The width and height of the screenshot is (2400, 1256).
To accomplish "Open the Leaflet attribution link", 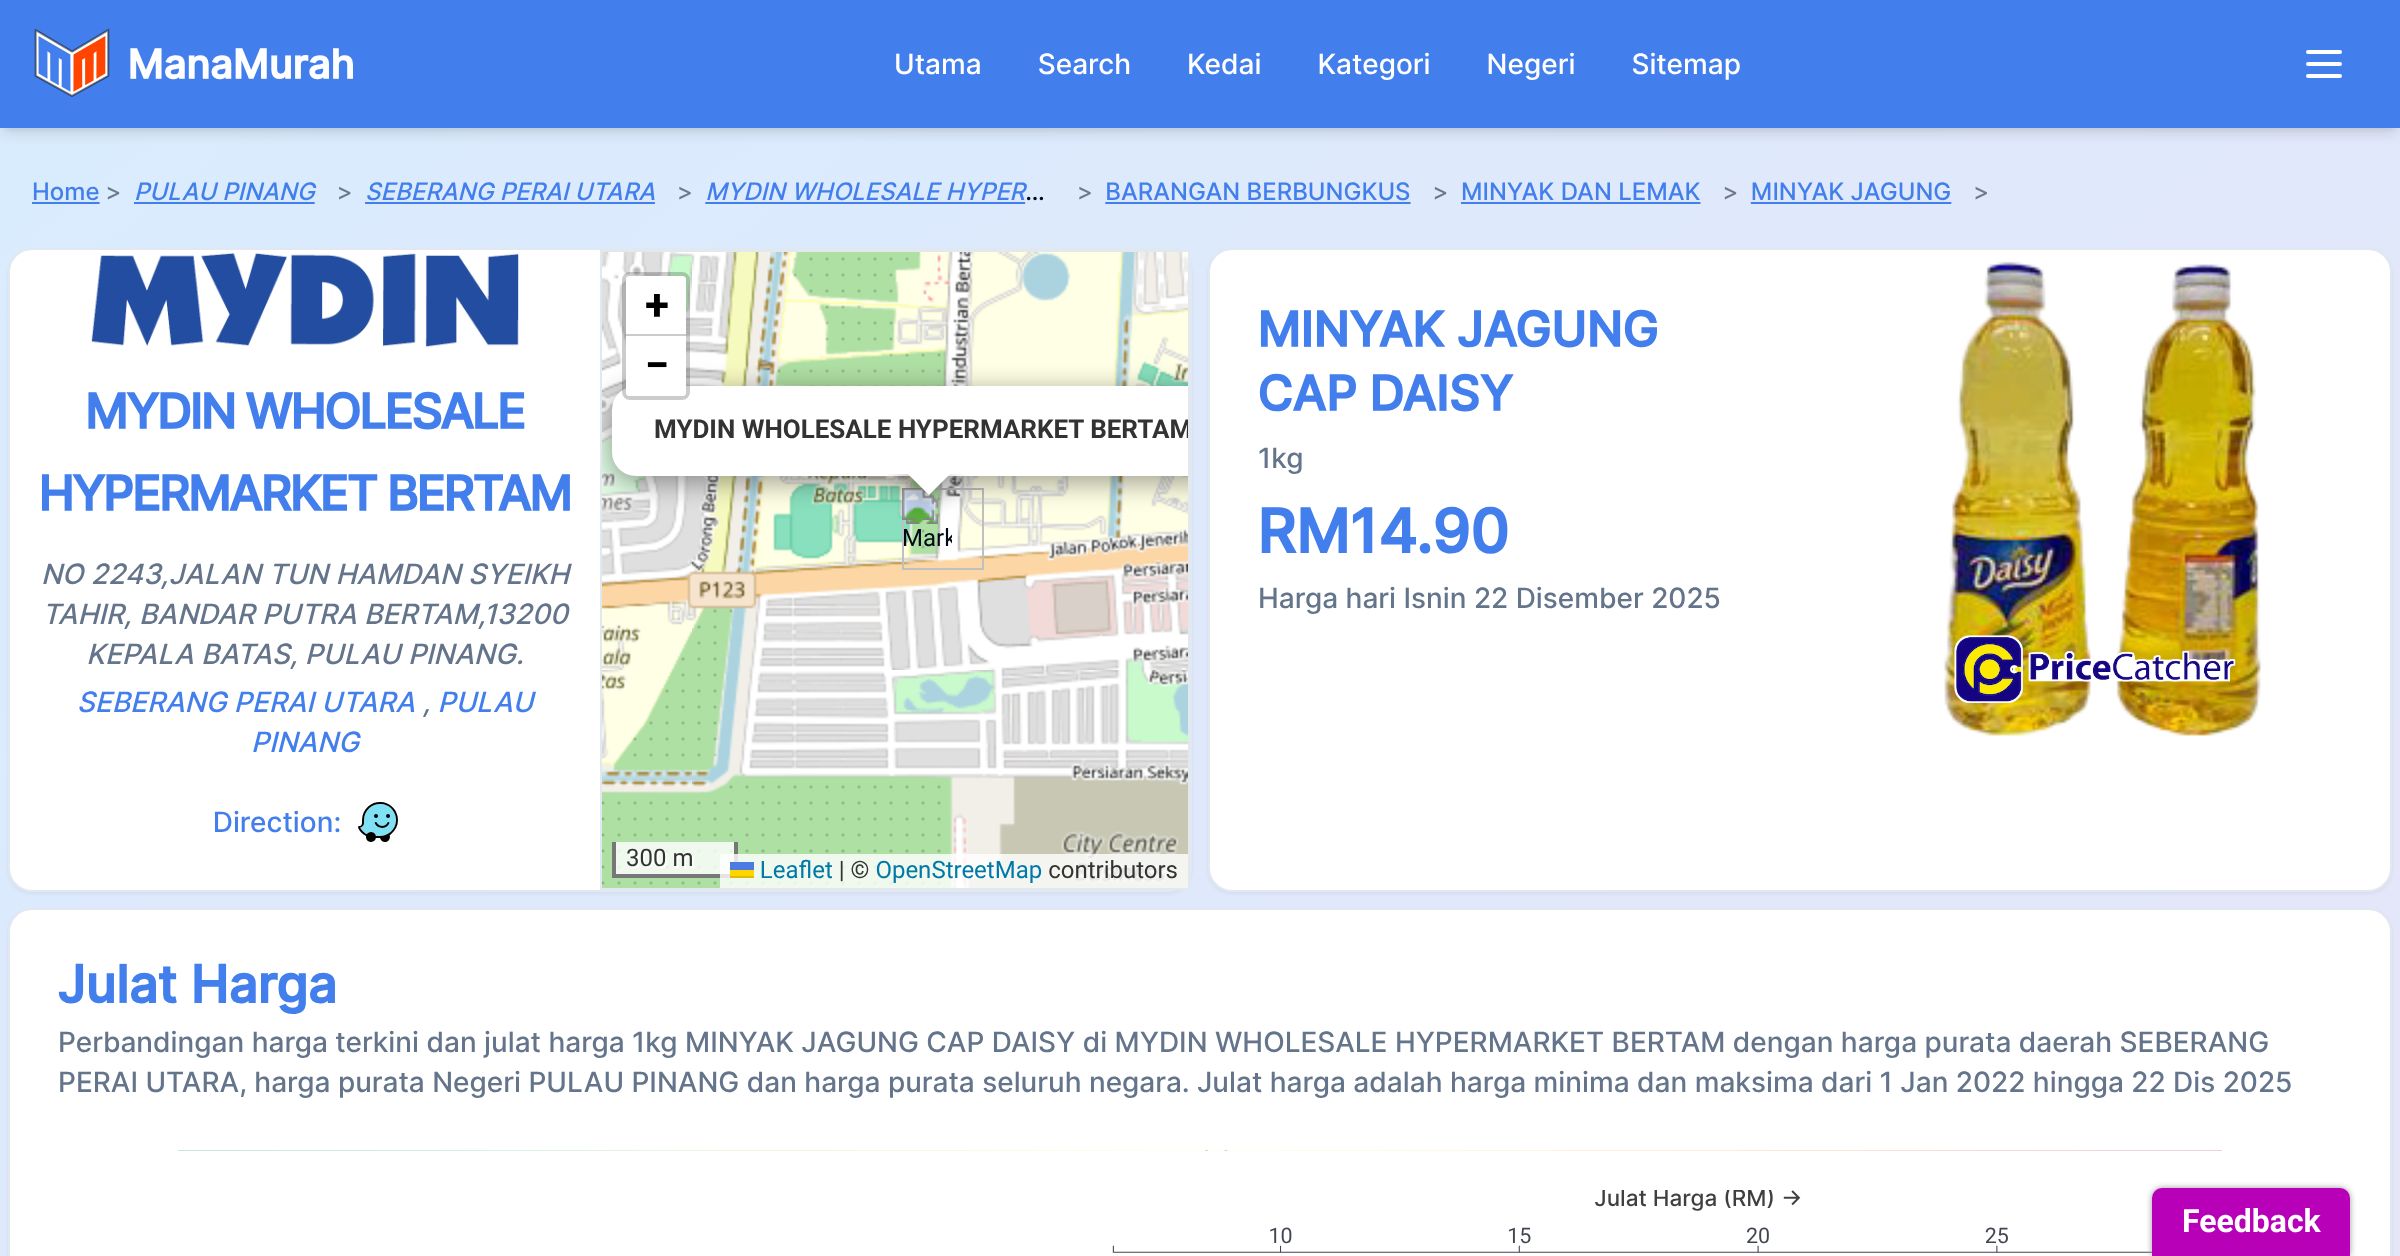I will point(795,870).
